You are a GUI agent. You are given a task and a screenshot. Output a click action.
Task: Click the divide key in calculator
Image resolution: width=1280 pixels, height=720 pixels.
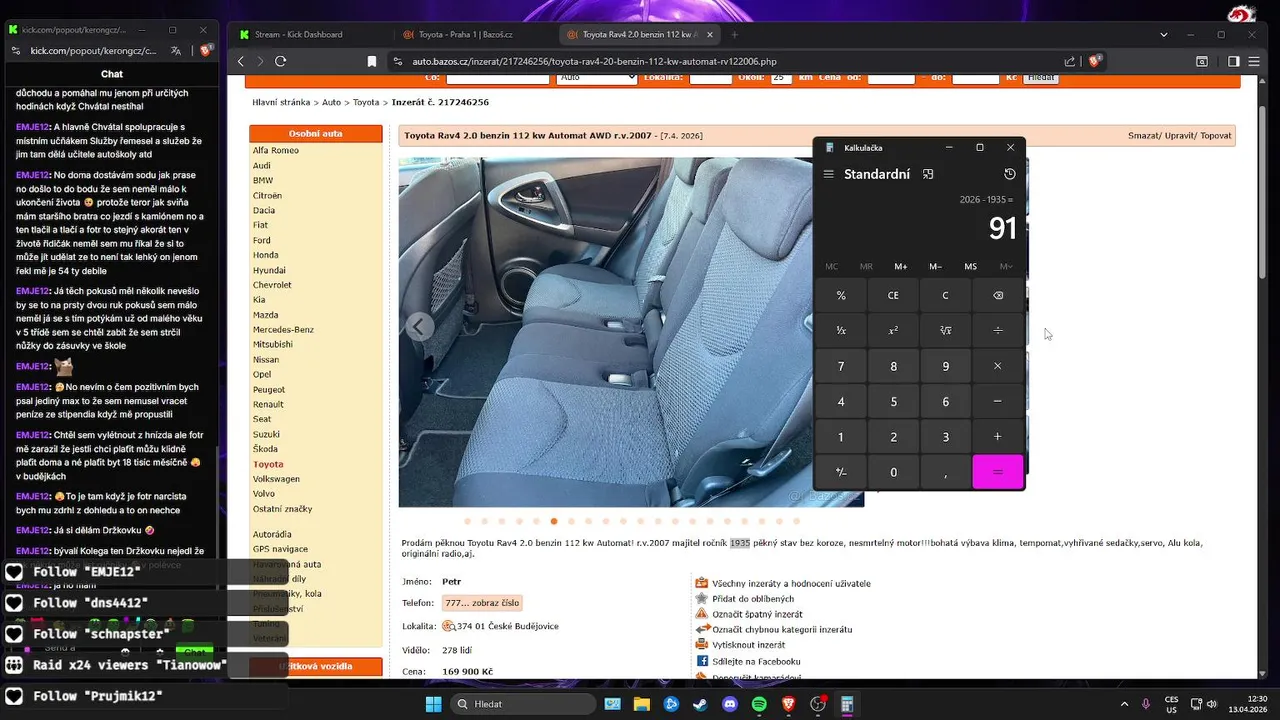coord(998,330)
